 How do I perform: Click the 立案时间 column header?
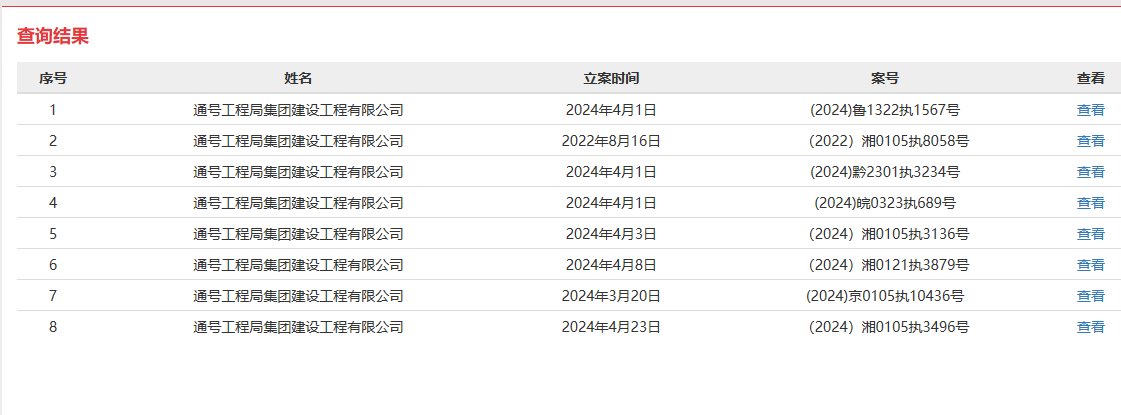point(611,78)
